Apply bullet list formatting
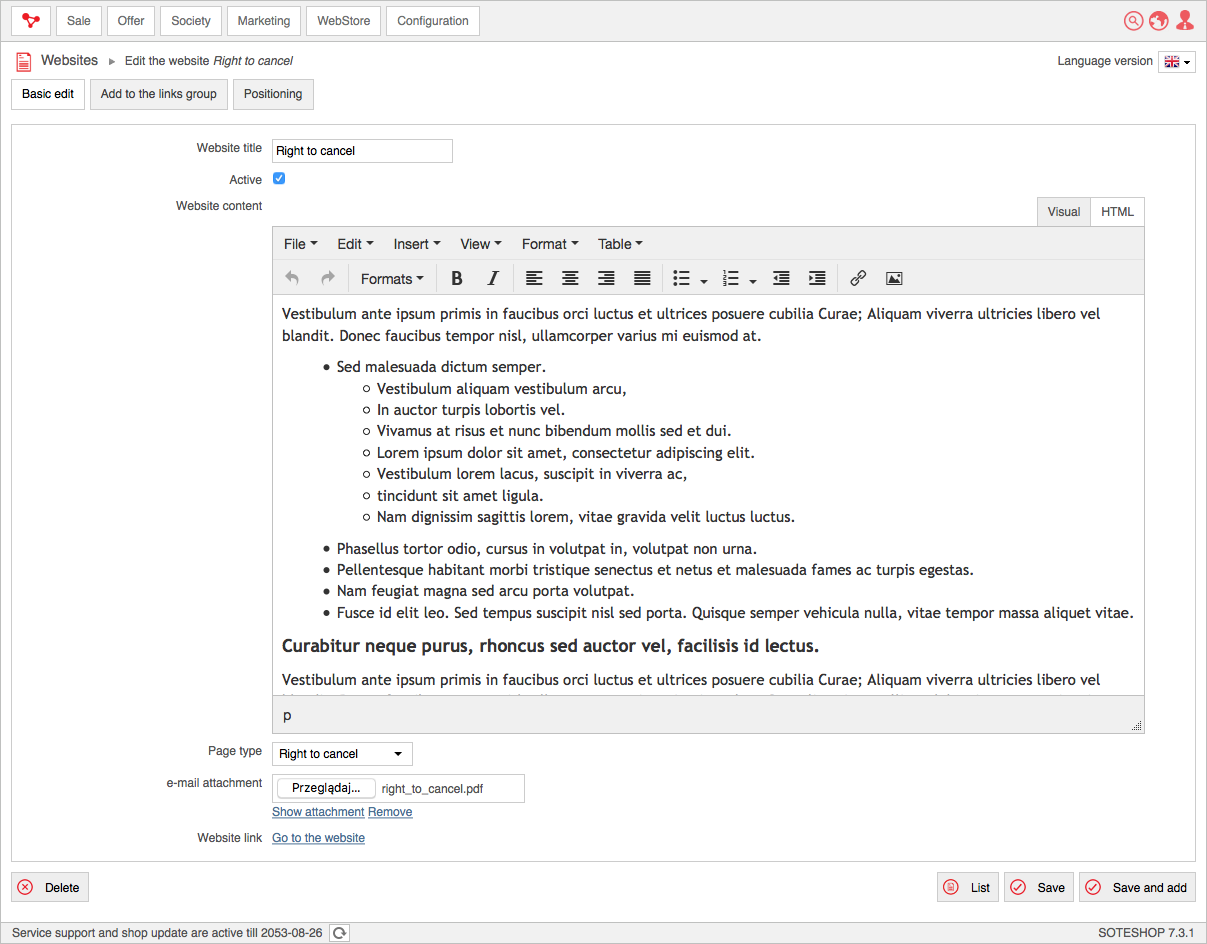The height and width of the screenshot is (944, 1207). (682, 278)
